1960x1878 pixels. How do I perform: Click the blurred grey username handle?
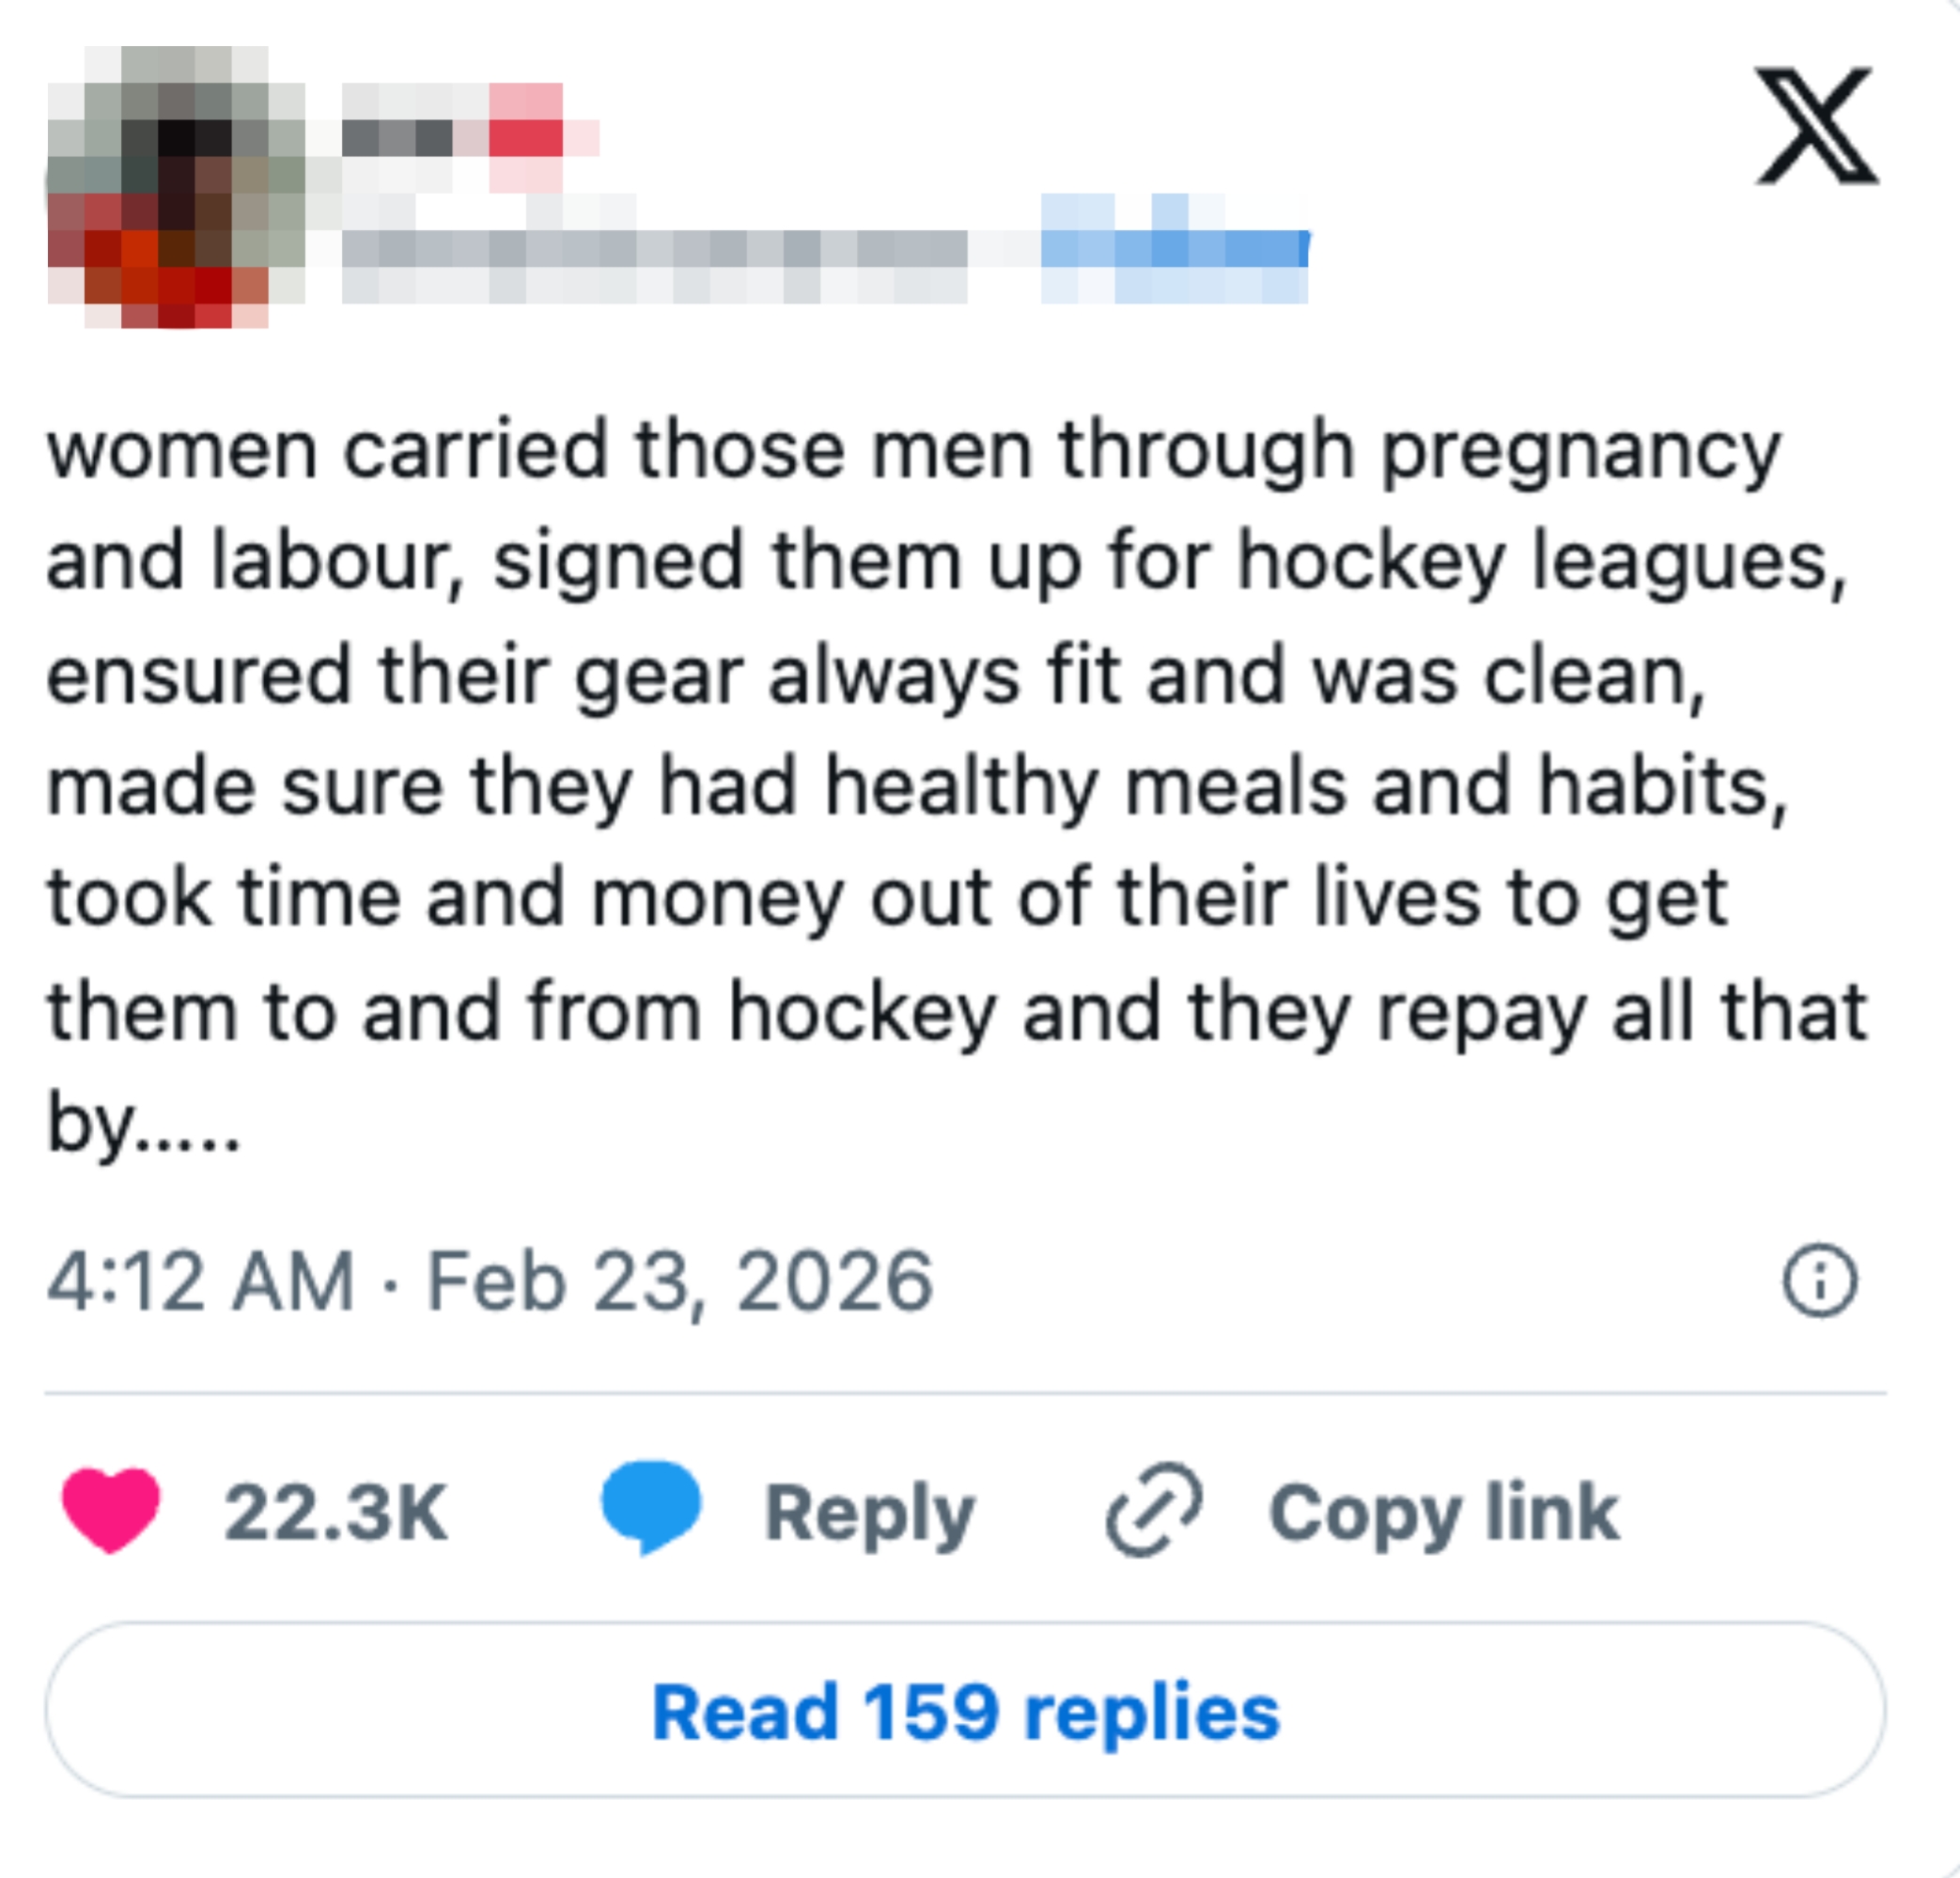654,250
